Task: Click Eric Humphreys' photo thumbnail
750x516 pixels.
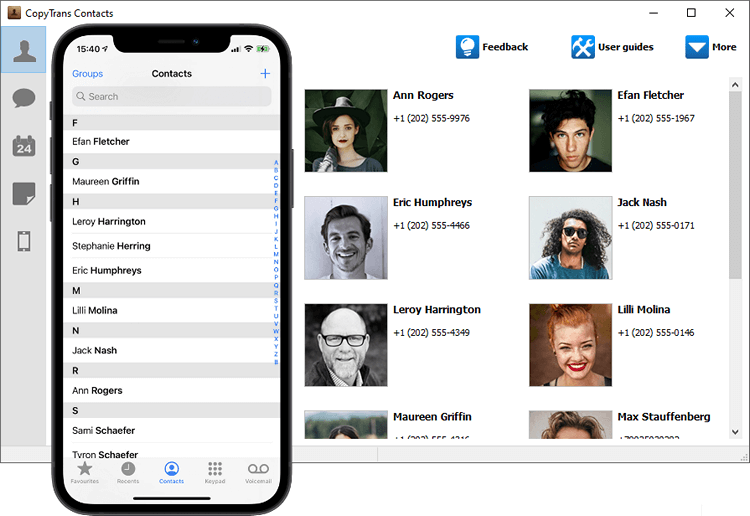Action: pyautogui.click(x=346, y=238)
